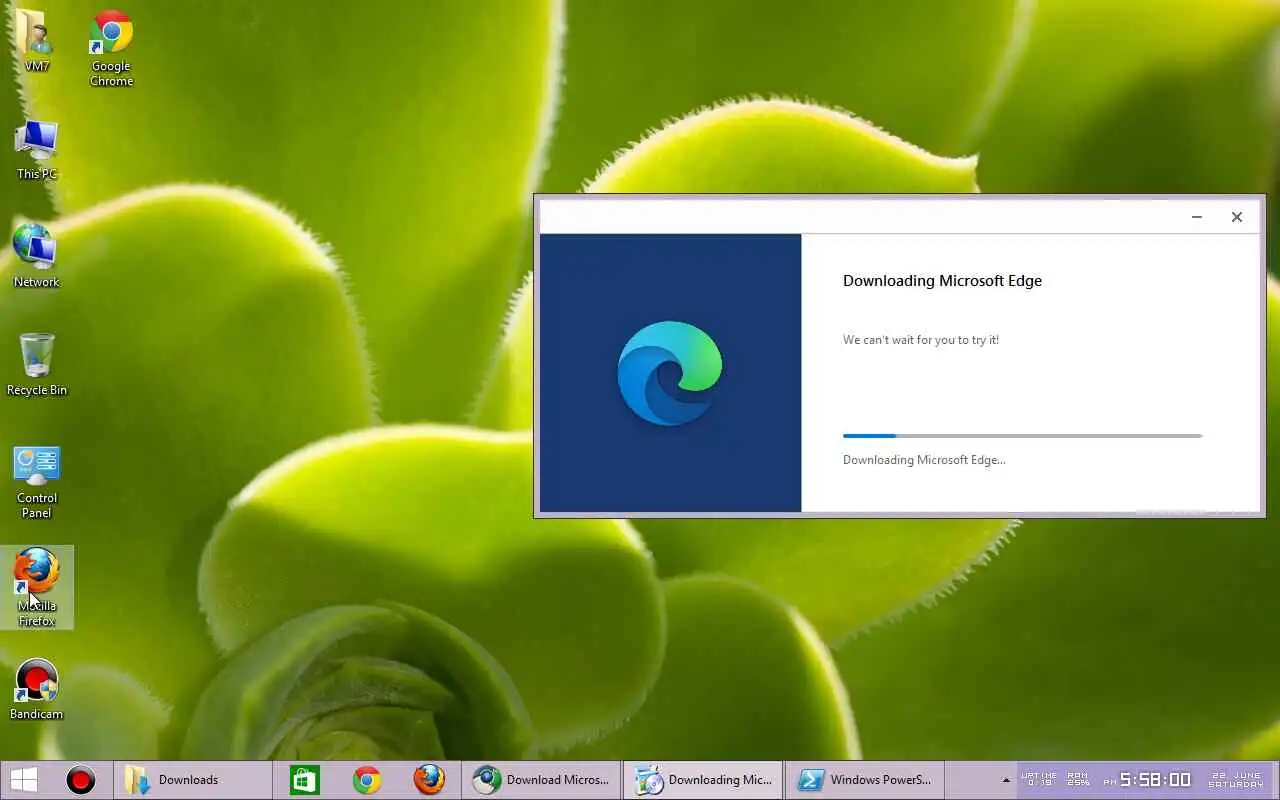Switch to Download Micros... browser taskbar window
Viewport: 1280px width, 800px height.
click(x=541, y=780)
